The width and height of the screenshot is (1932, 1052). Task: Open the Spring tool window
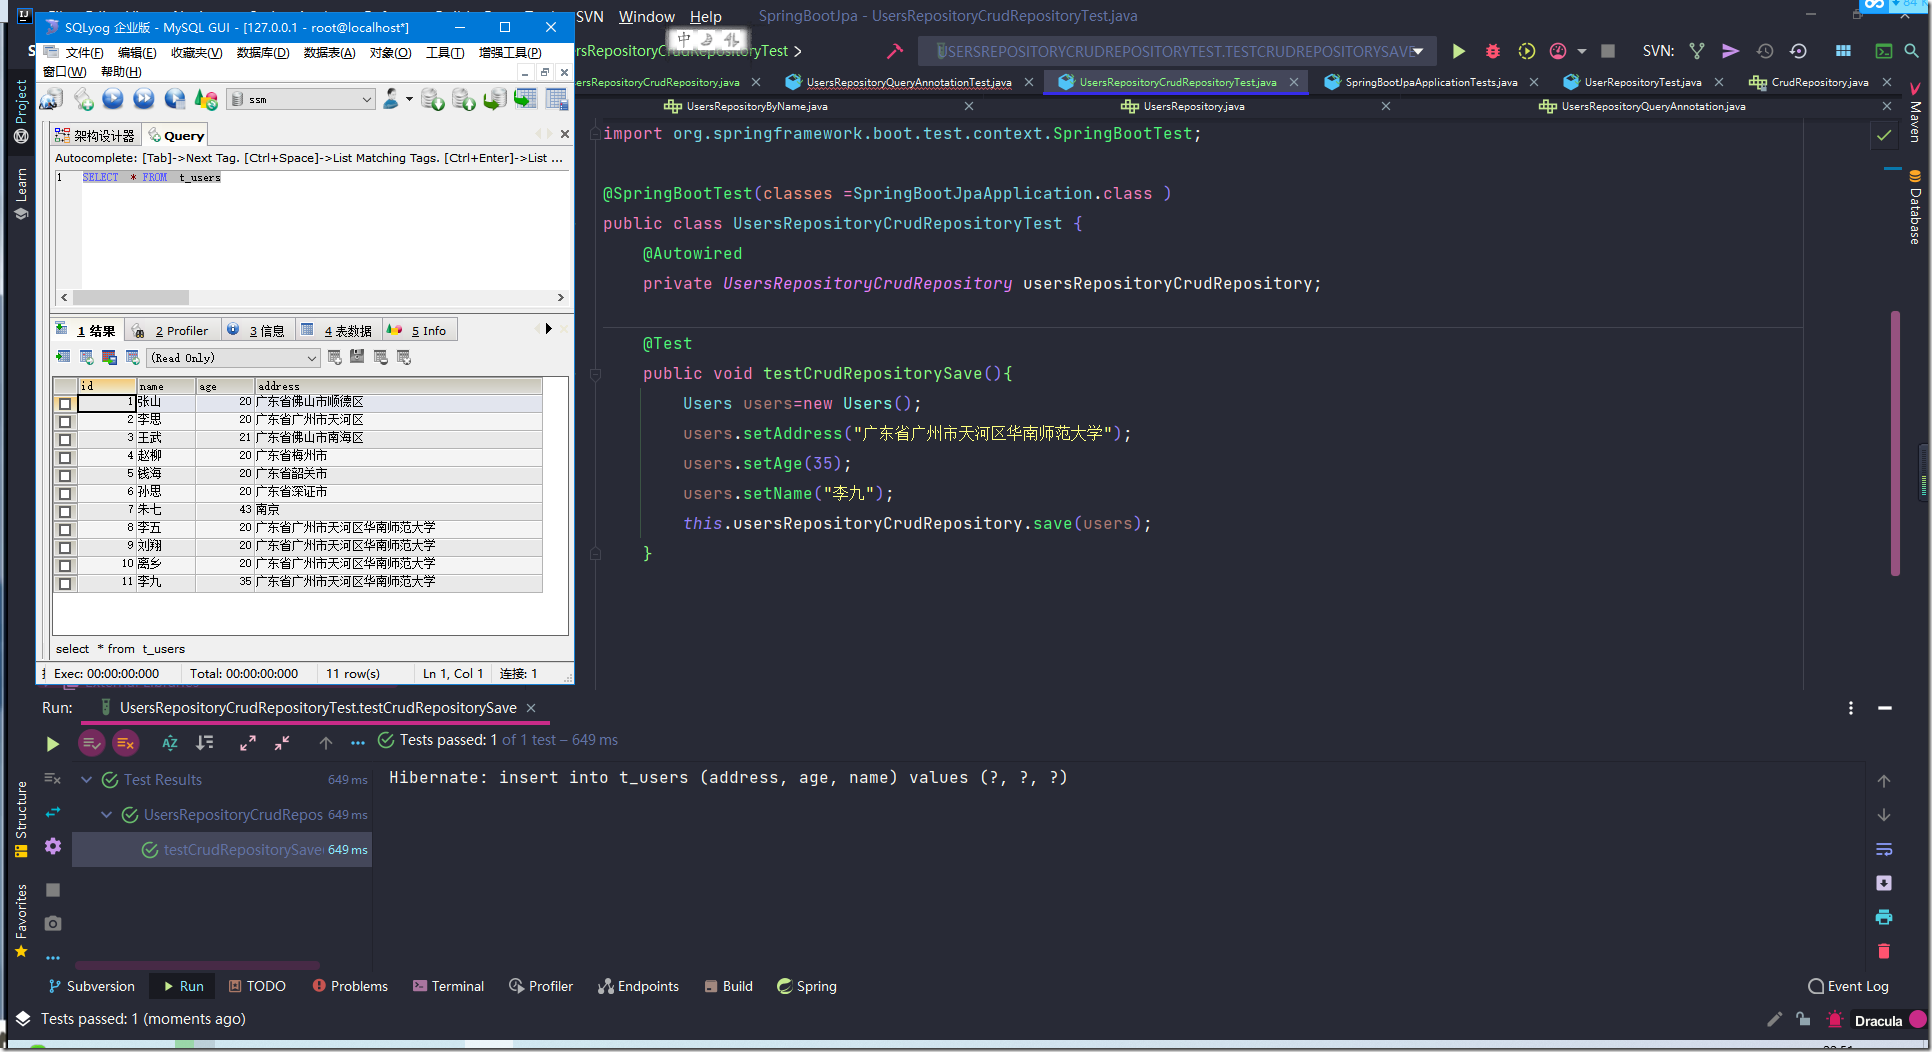[x=807, y=986]
